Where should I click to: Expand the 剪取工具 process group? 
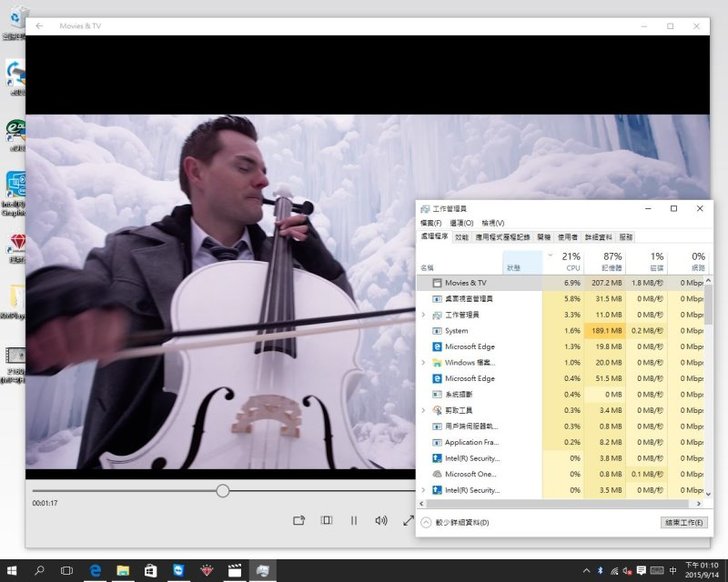coord(423,411)
